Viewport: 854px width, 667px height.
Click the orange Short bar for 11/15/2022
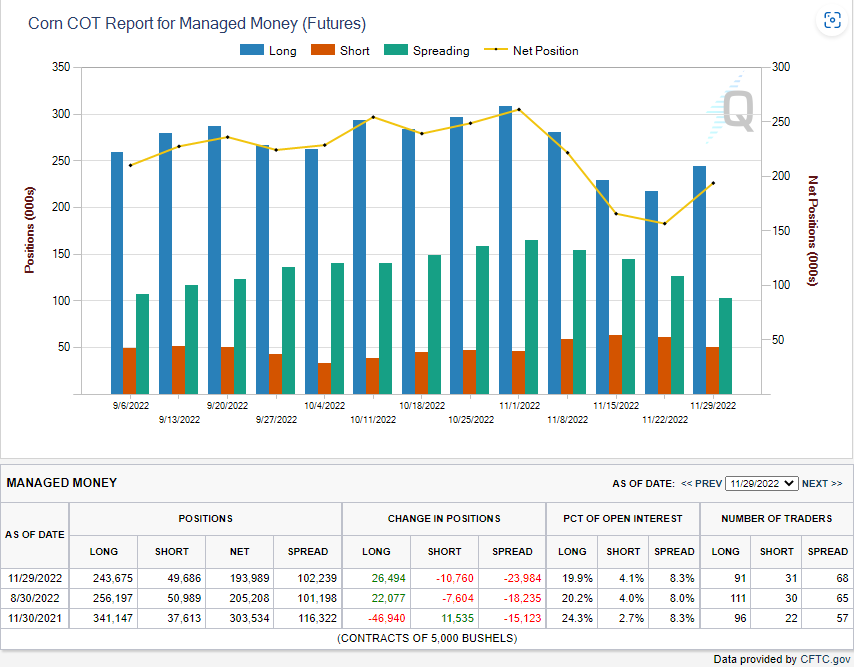(x=615, y=364)
